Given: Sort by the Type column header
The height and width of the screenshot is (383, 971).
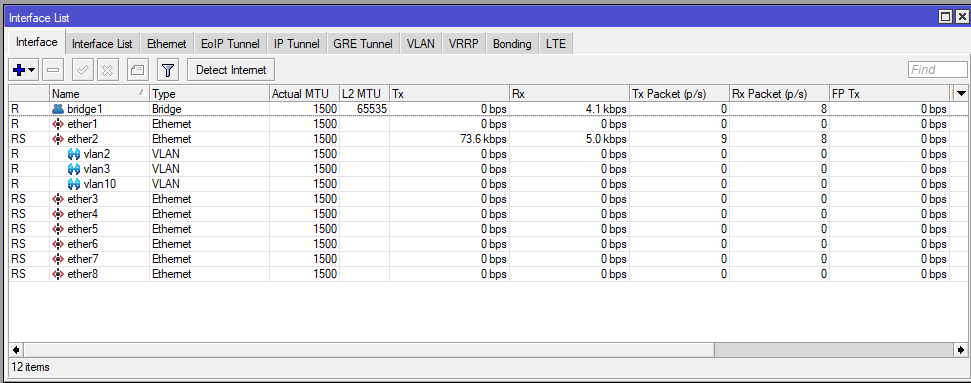Looking at the screenshot, I should [x=209, y=94].
